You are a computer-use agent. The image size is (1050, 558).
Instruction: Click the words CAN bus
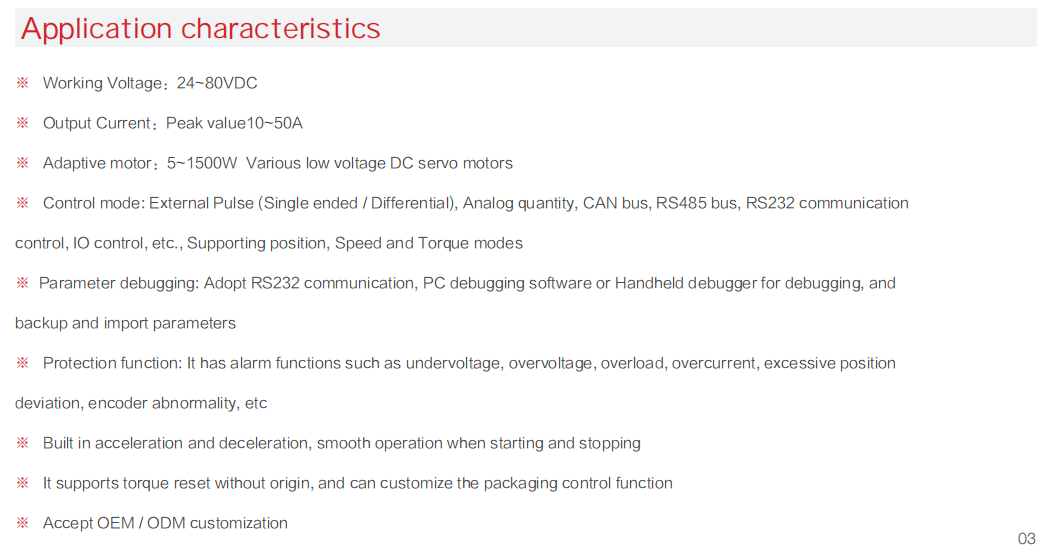tap(615, 203)
